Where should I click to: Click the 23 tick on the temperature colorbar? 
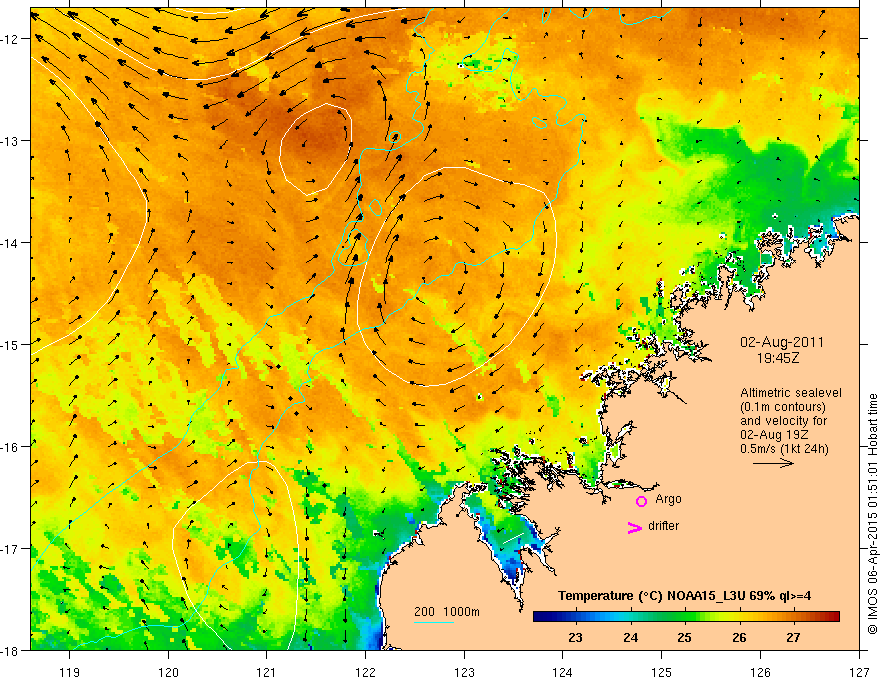[x=575, y=637]
